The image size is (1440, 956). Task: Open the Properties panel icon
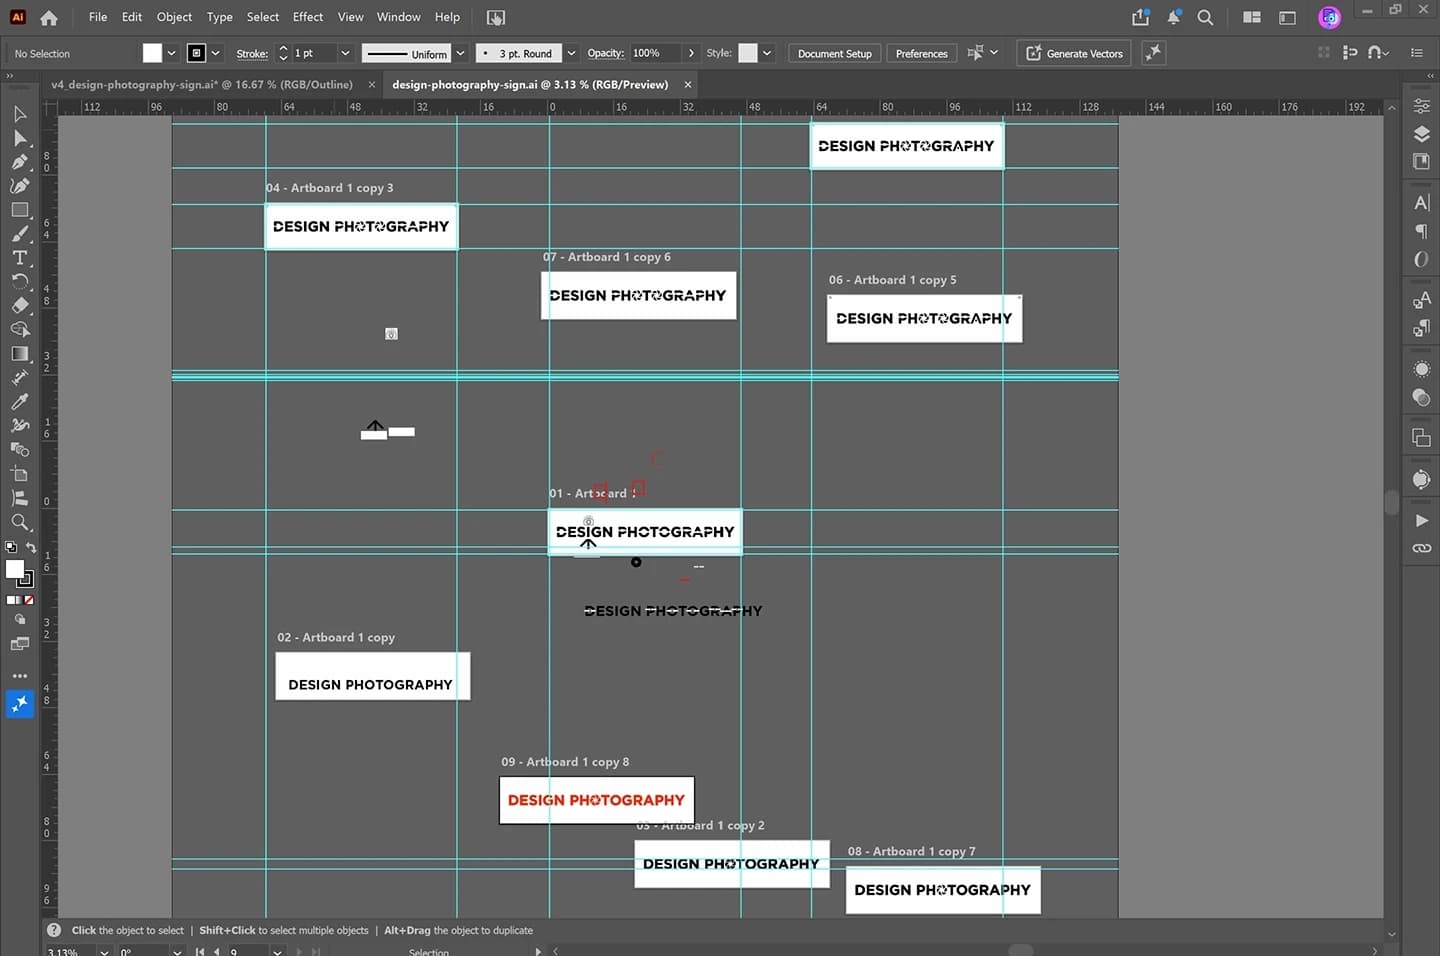pyautogui.click(x=1421, y=106)
